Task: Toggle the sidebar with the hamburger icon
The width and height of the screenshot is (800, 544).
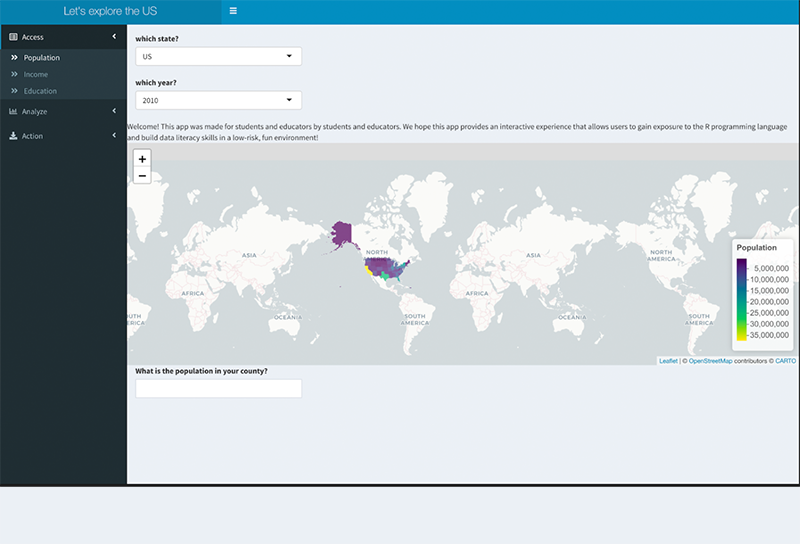Action: [233, 11]
